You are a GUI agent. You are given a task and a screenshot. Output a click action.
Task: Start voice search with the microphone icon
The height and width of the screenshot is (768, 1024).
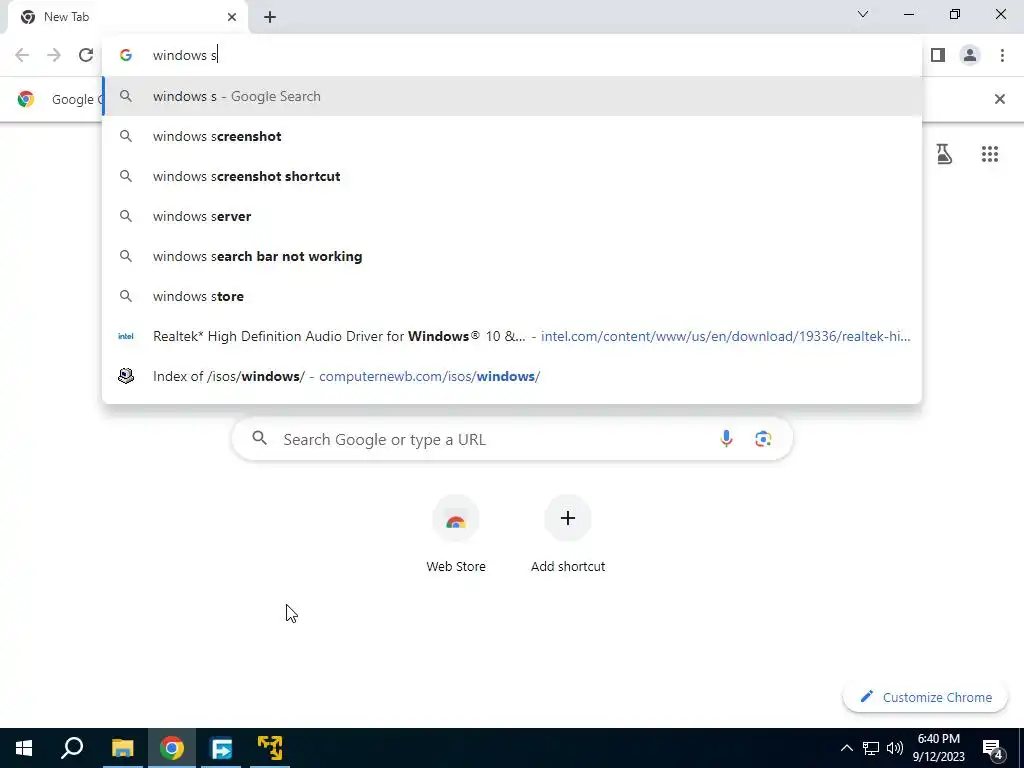[x=726, y=439]
